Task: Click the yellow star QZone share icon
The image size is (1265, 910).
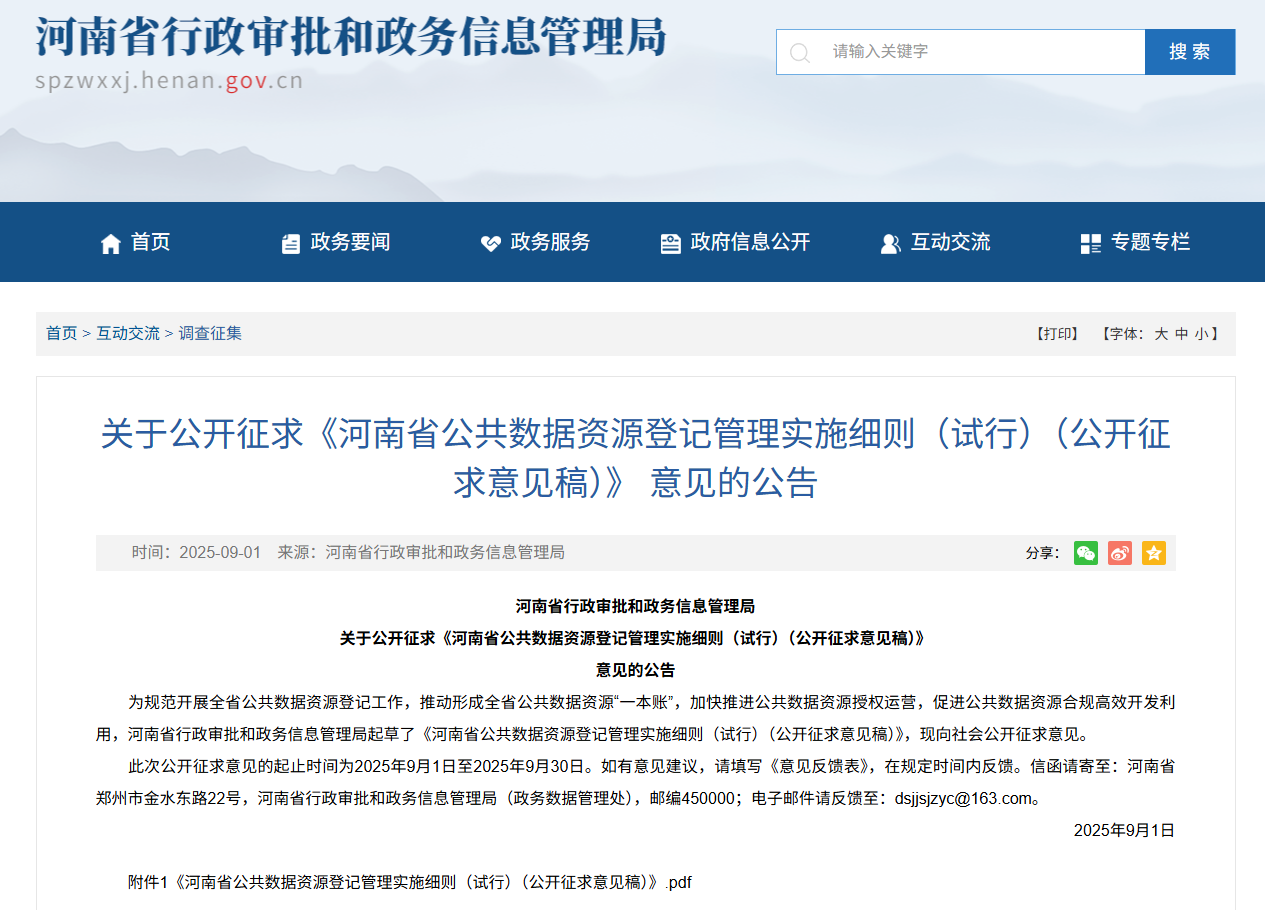Action: click(1154, 553)
